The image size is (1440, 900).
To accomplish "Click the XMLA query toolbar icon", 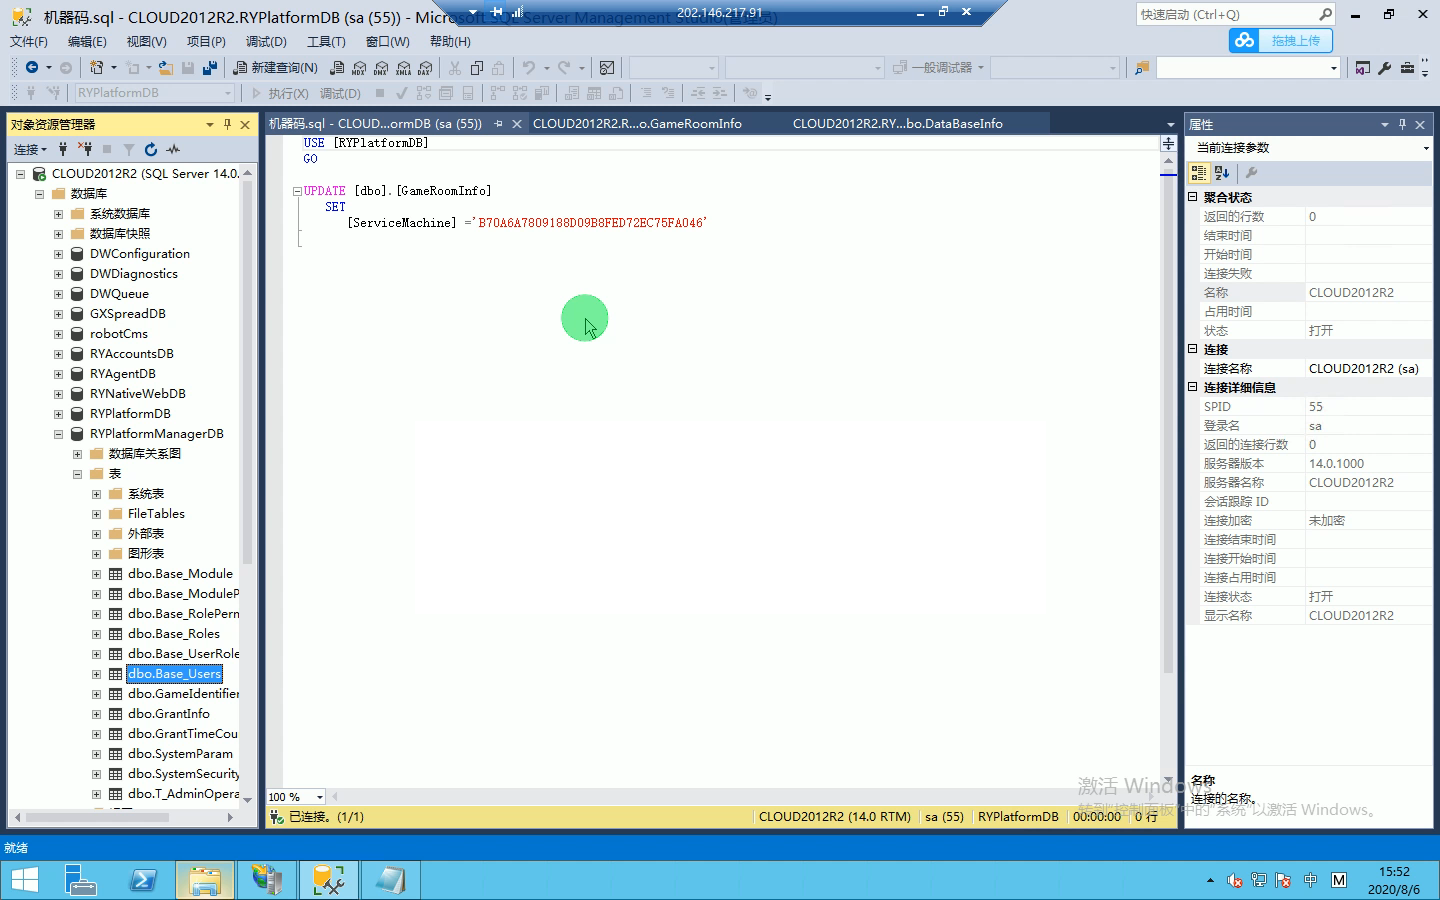I will 403,68.
